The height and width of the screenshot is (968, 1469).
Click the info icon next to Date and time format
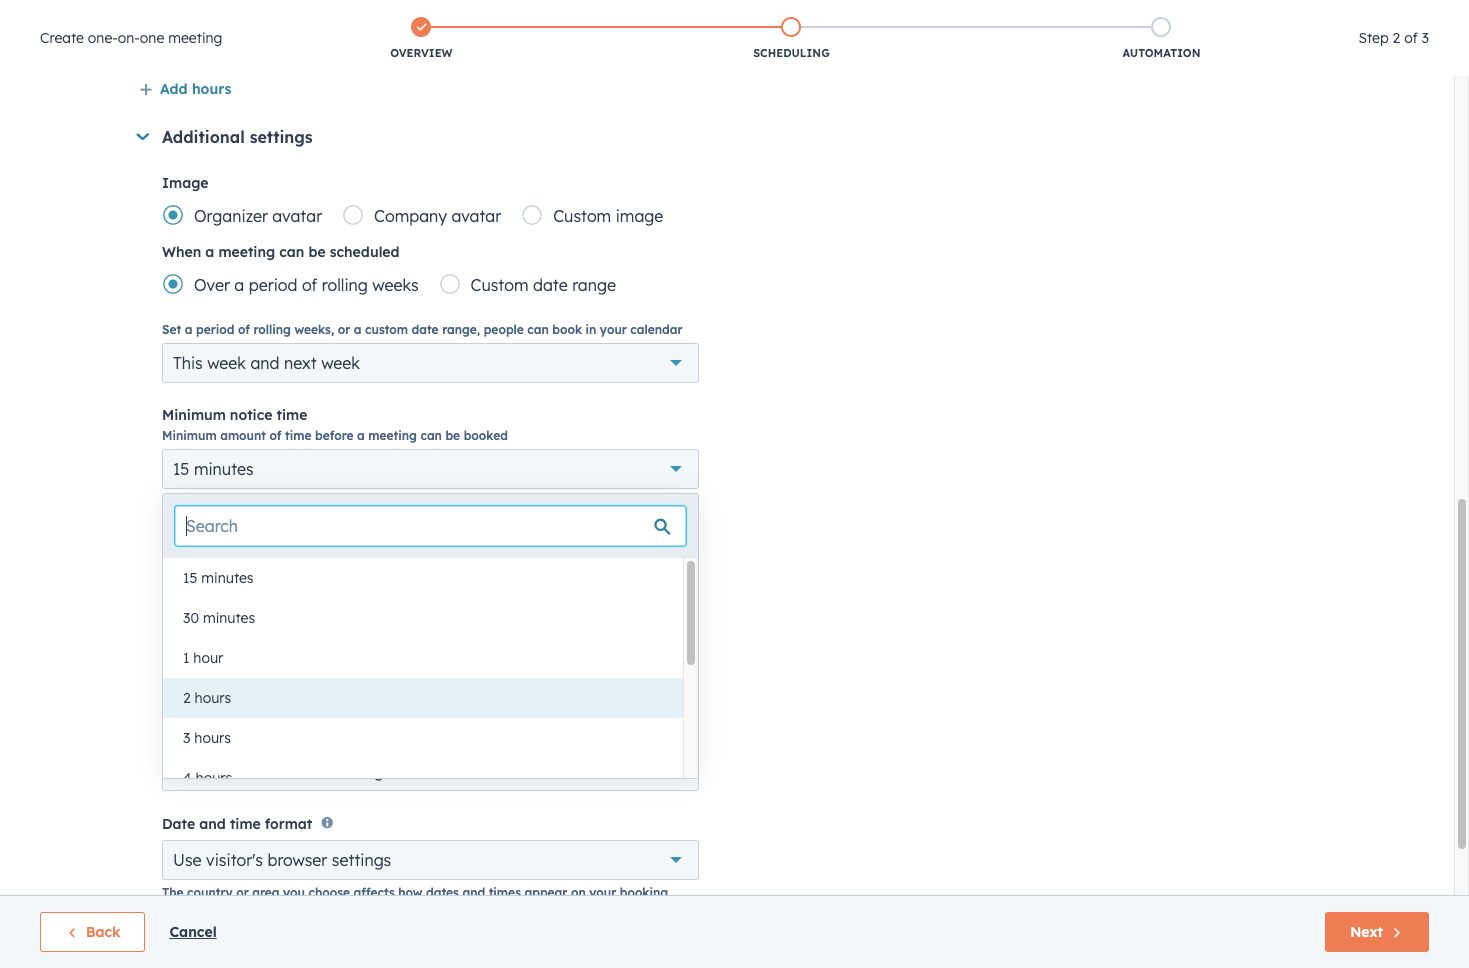pyautogui.click(x=327, y=823)
